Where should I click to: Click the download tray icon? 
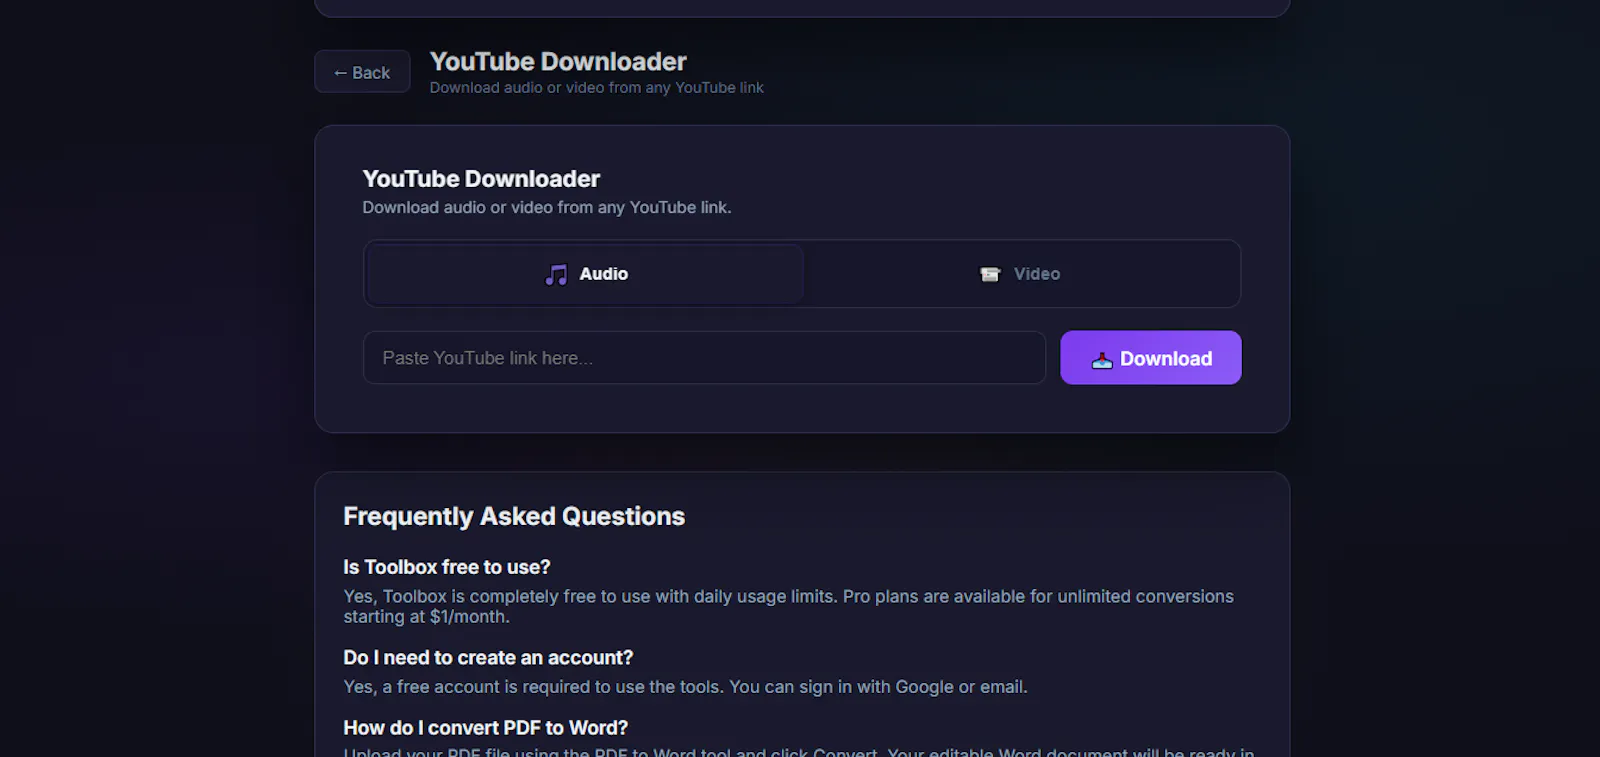point(1102,359)
